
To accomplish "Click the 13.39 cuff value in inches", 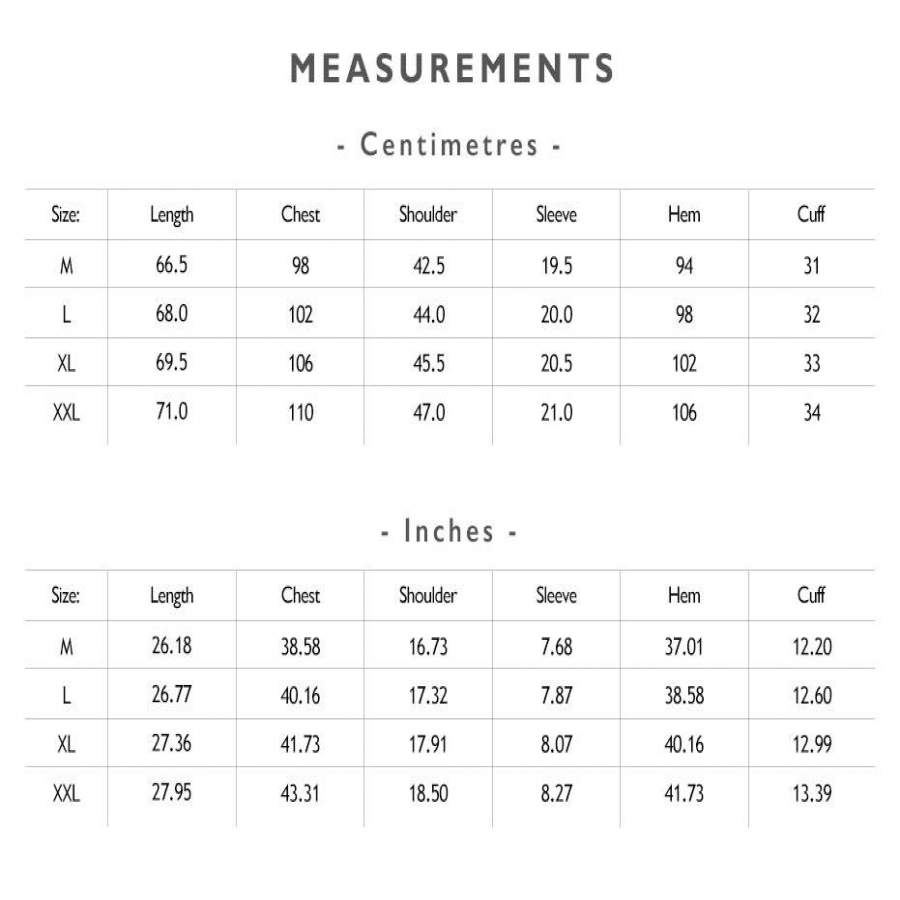I will click(x=811, y=794).
